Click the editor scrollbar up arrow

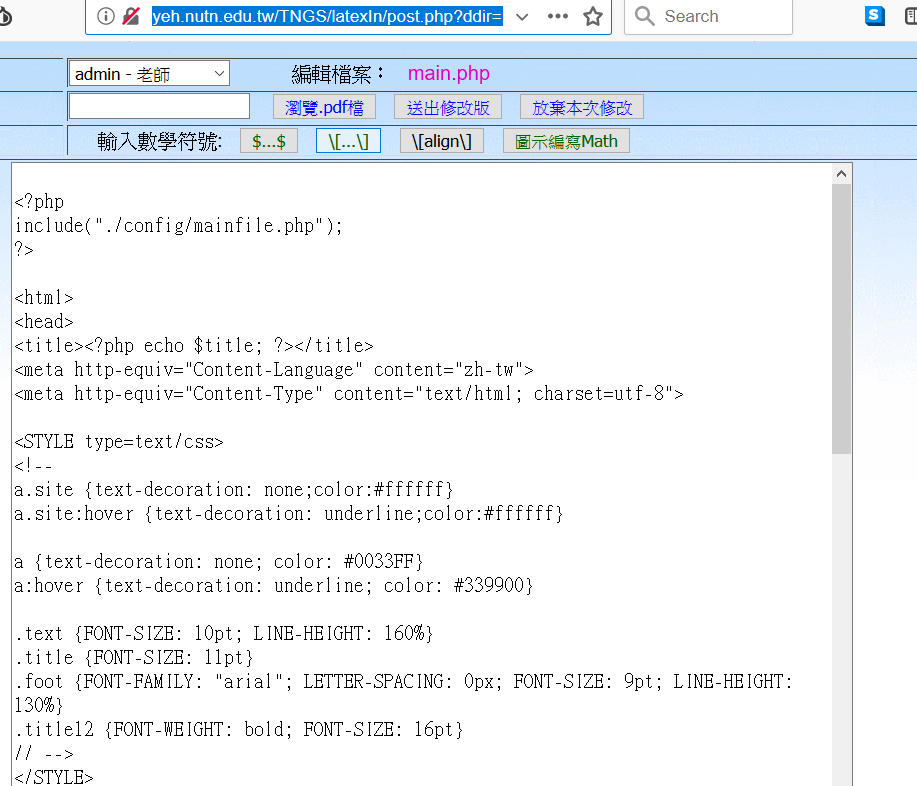point(842,174)
